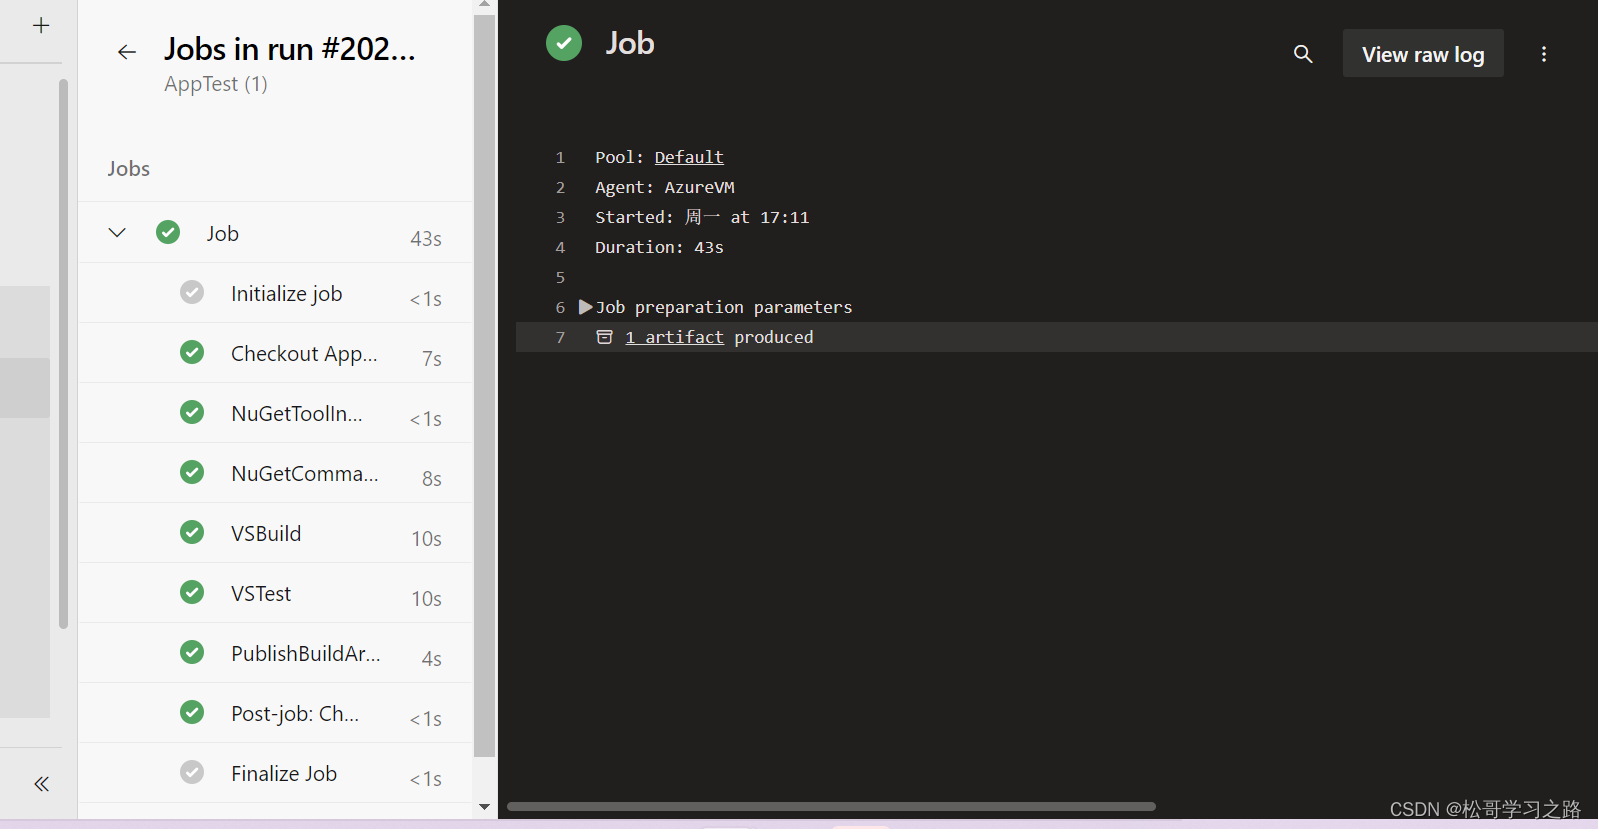The height and width of the screenshot is (829, 1598).
Task: Select the Initialize job step
Action: [275, 293]
